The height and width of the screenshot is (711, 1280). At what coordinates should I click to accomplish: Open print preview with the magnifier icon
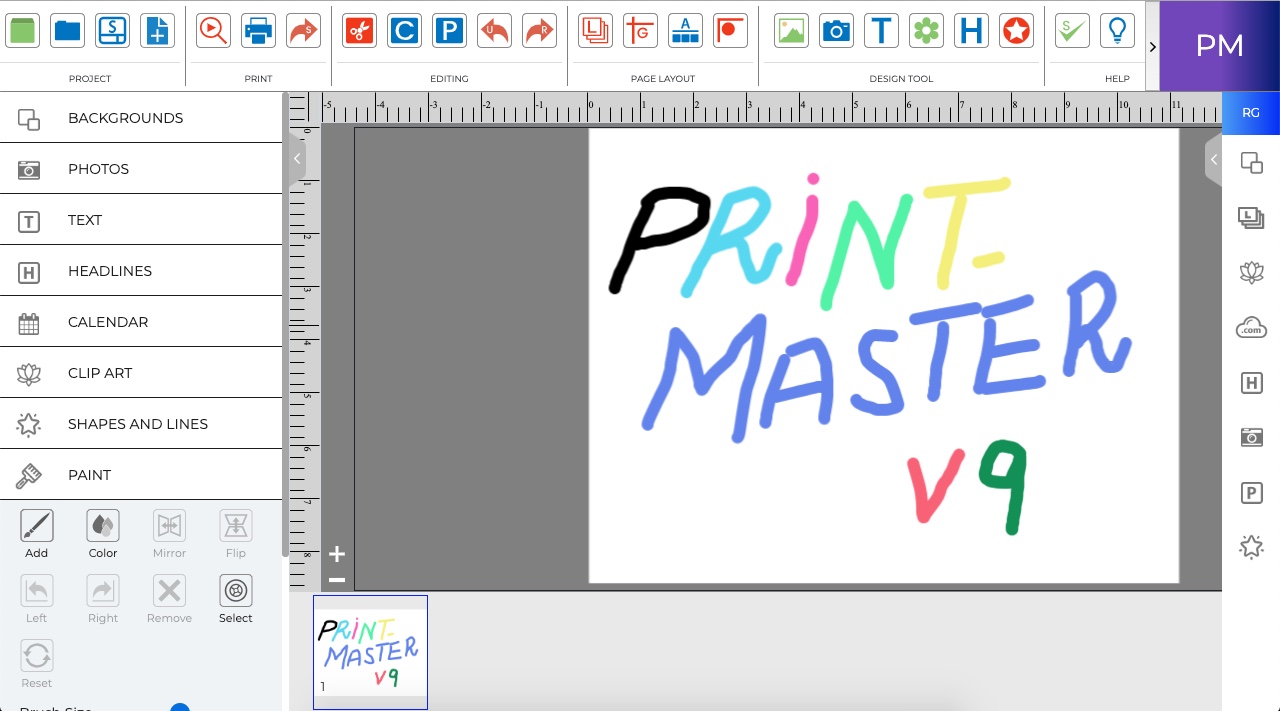(x=213, y=30)
